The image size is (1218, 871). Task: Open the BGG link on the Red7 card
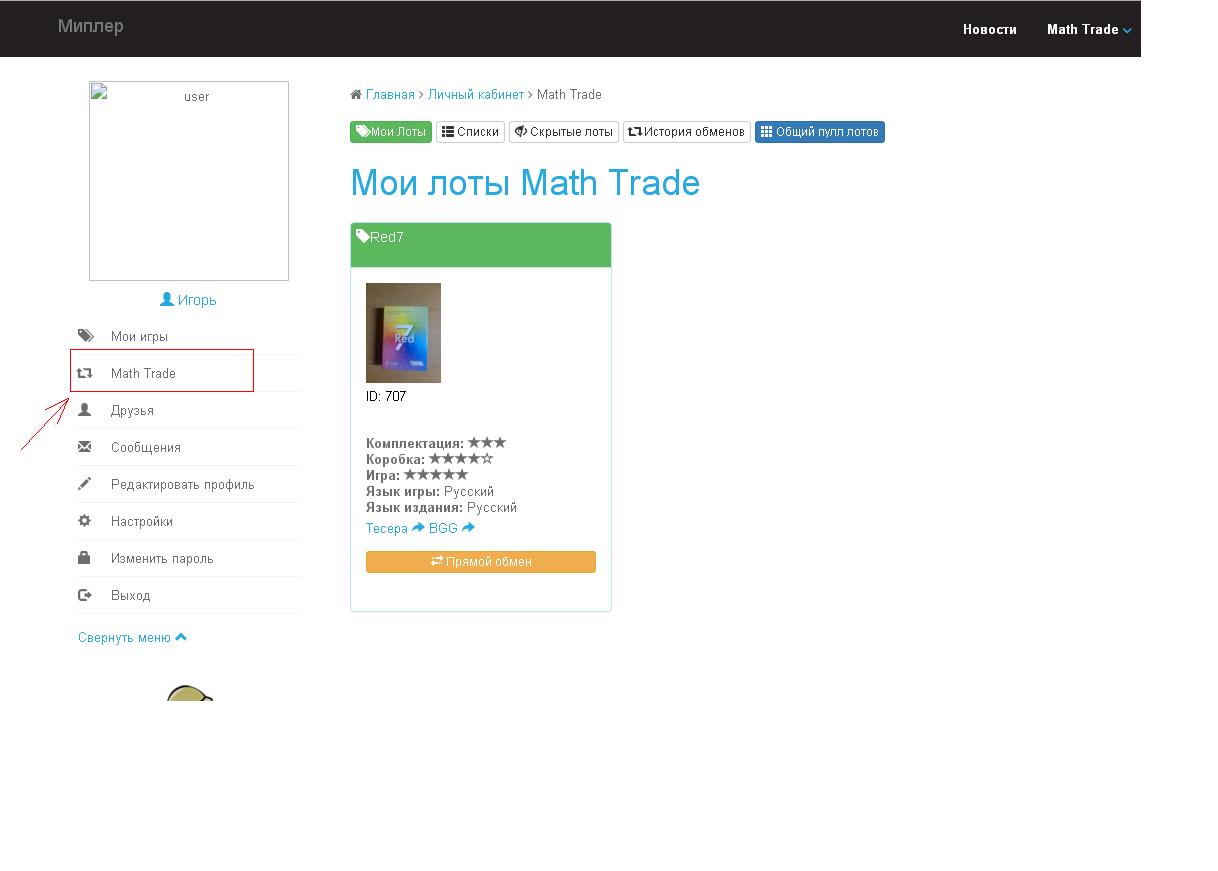click(x=443, y=528)
